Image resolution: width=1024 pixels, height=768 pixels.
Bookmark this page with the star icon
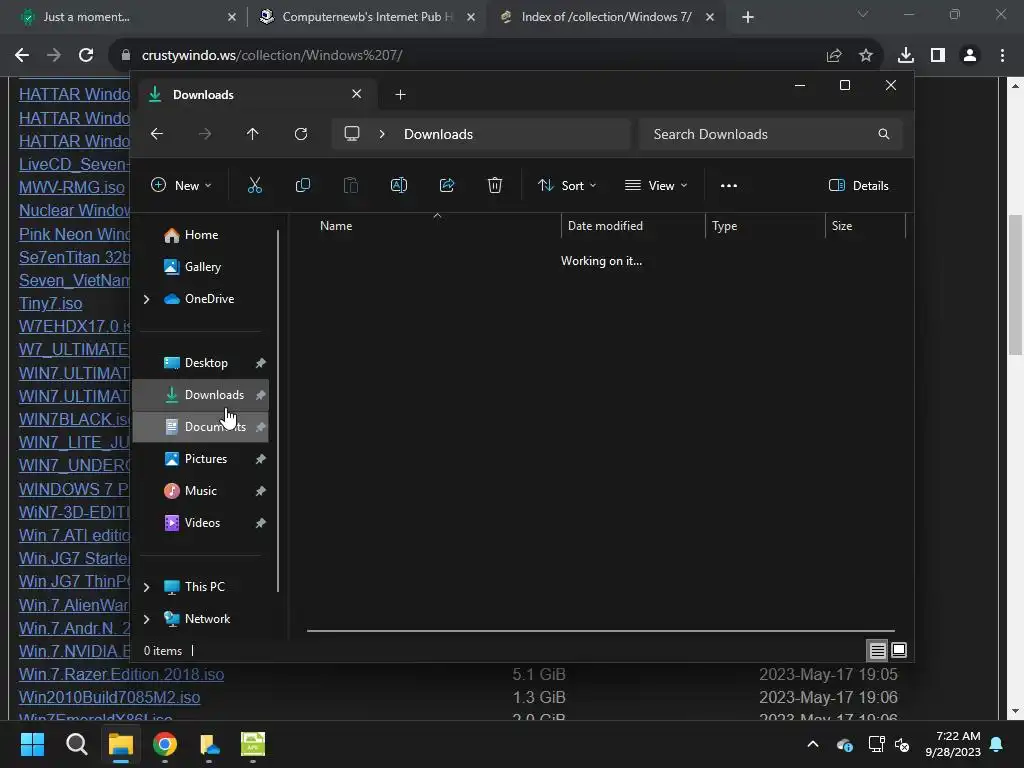click(x=866, y=56)
